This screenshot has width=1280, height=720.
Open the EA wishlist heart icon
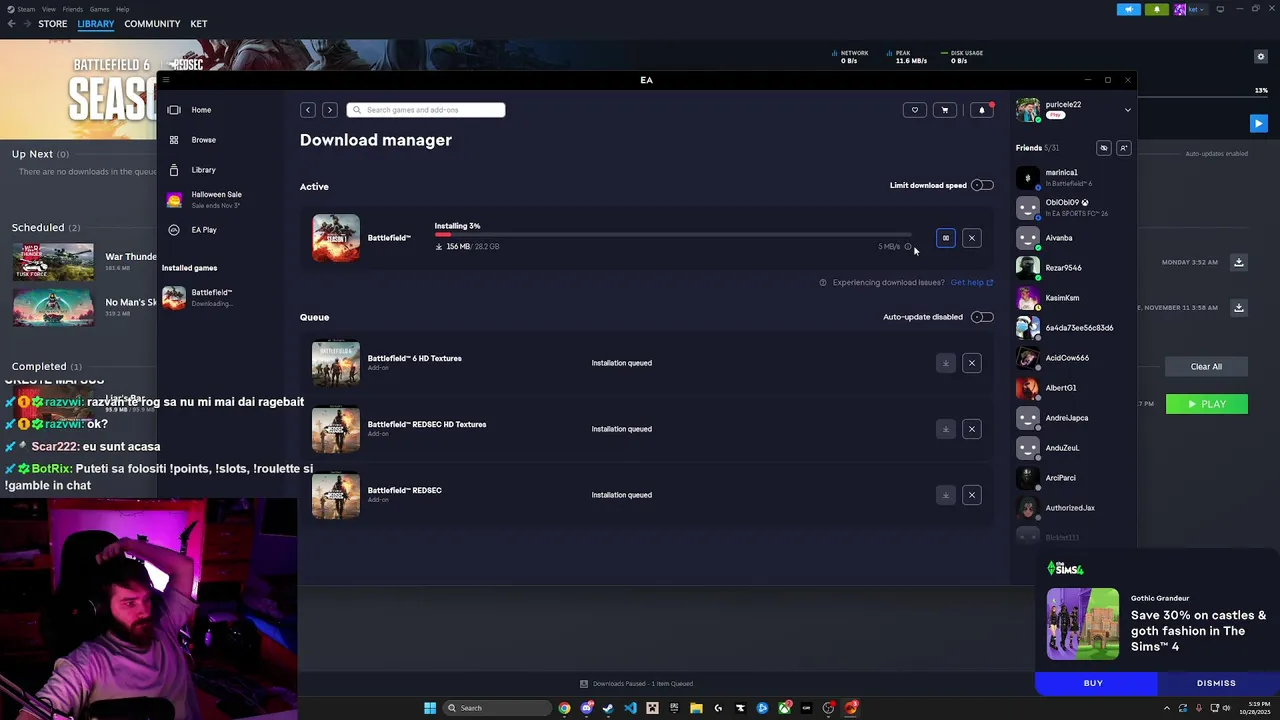[x=915, y=110]
